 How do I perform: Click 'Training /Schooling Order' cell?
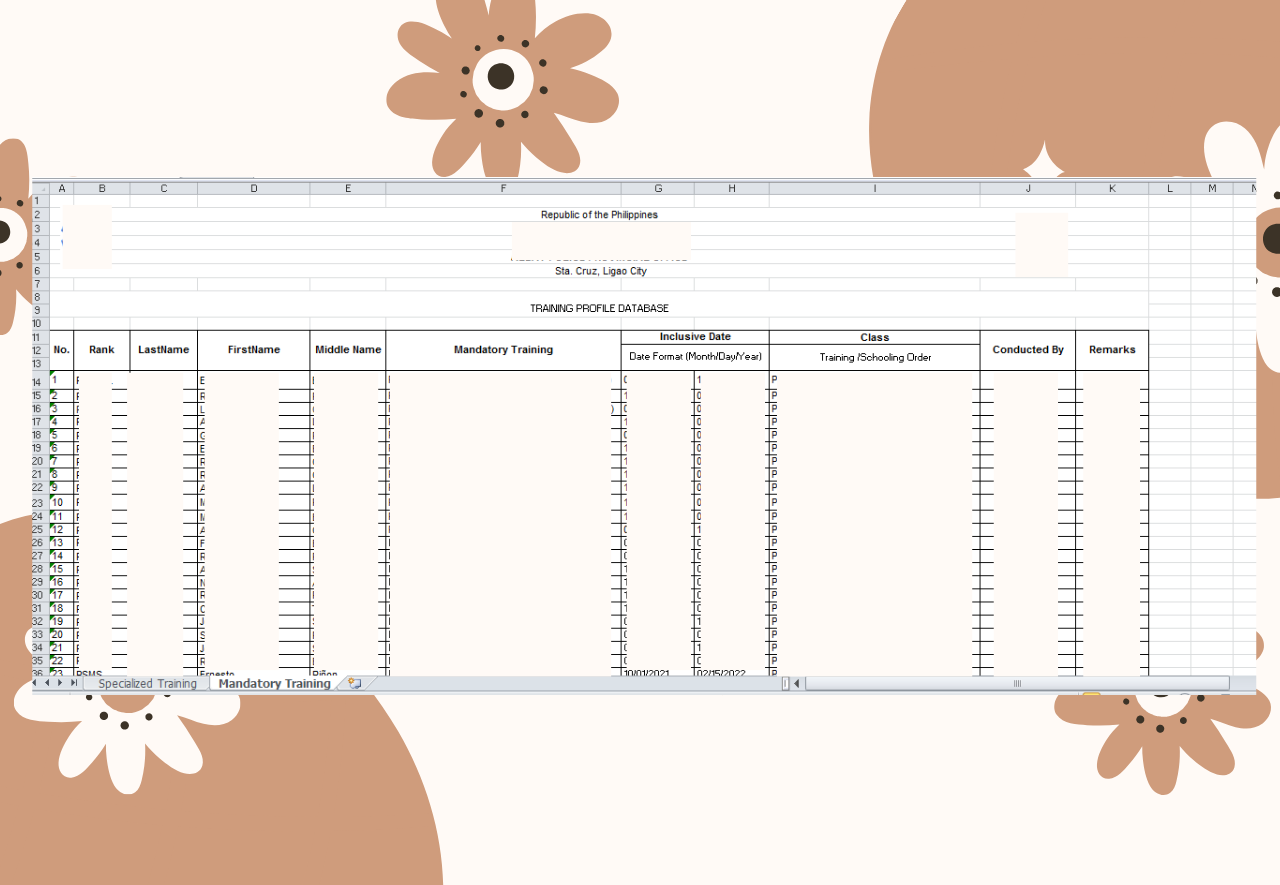coord(875,357)
